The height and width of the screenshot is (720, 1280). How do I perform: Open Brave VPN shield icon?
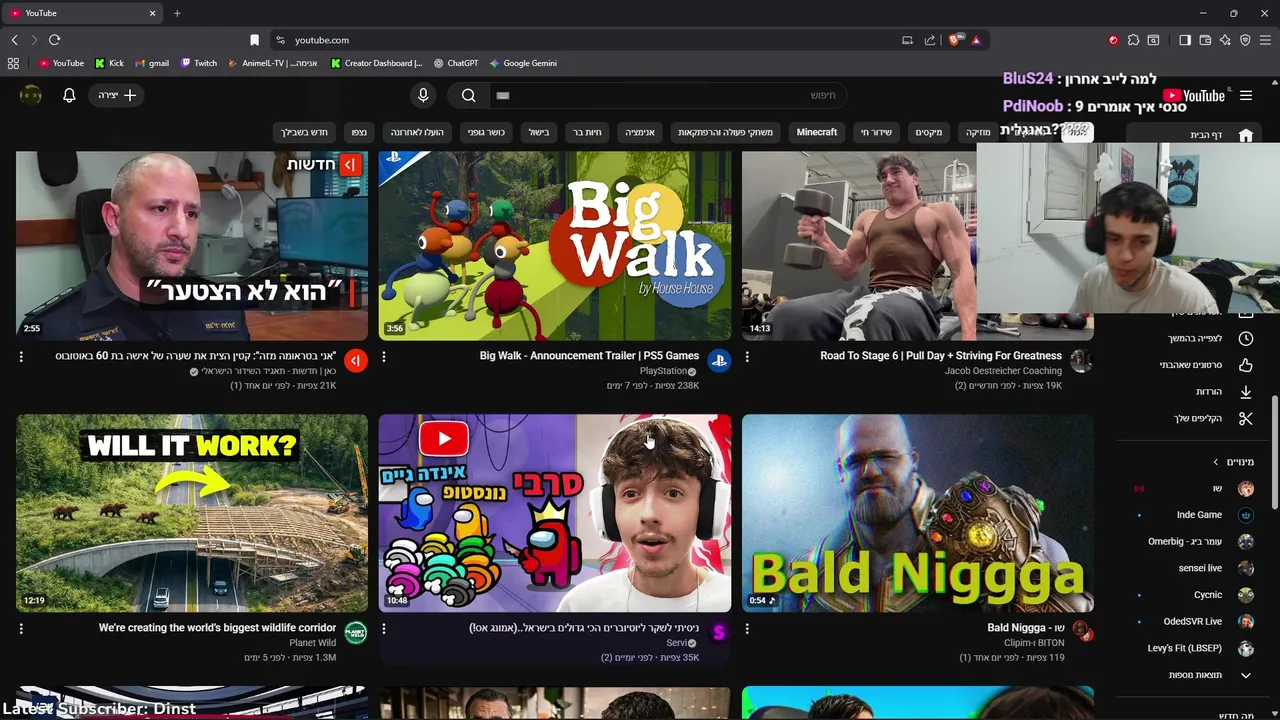[x=1245, y=40]
